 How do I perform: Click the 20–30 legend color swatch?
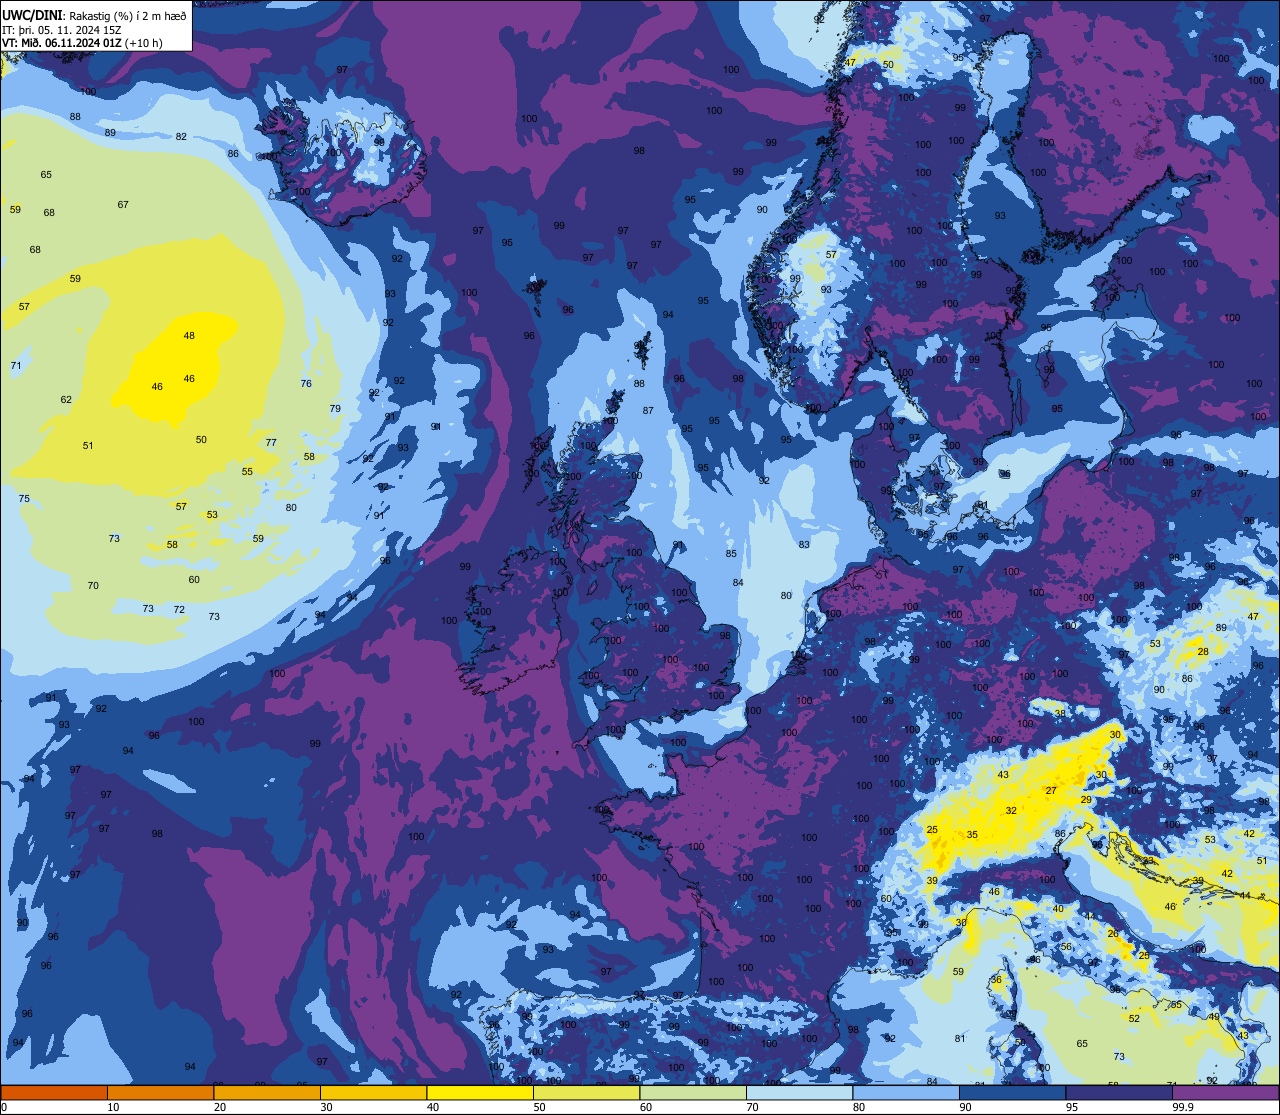[267, 1092]
